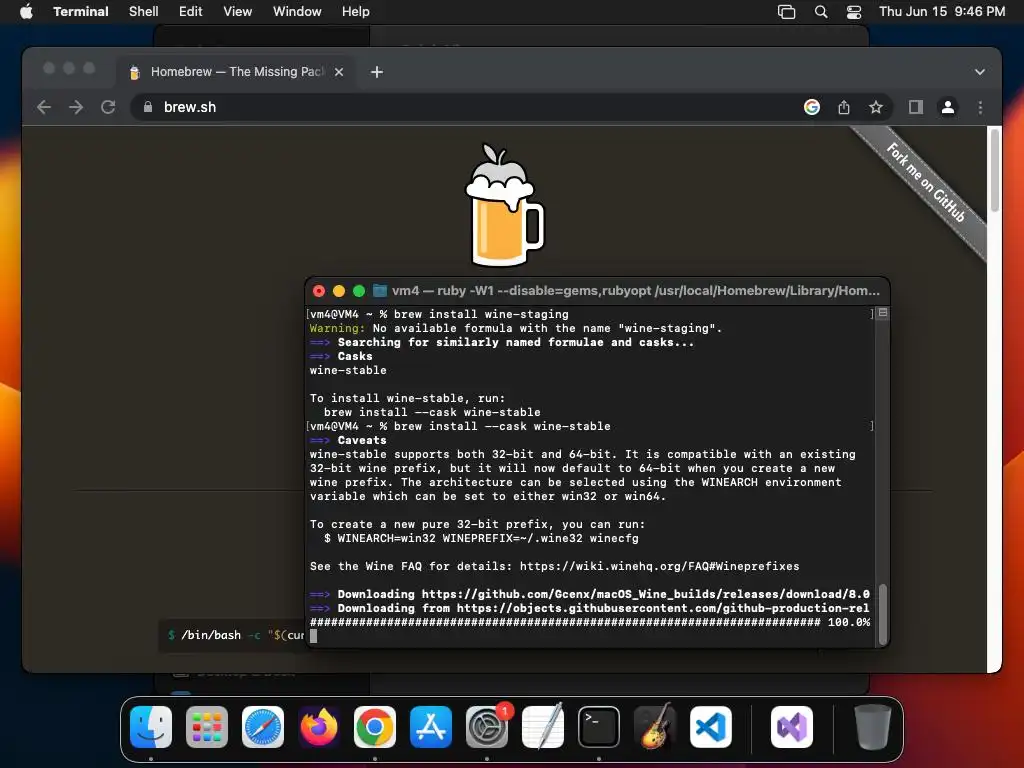Share this page from address bar
The image size is (1024, 768).
(x=844, y=107)
